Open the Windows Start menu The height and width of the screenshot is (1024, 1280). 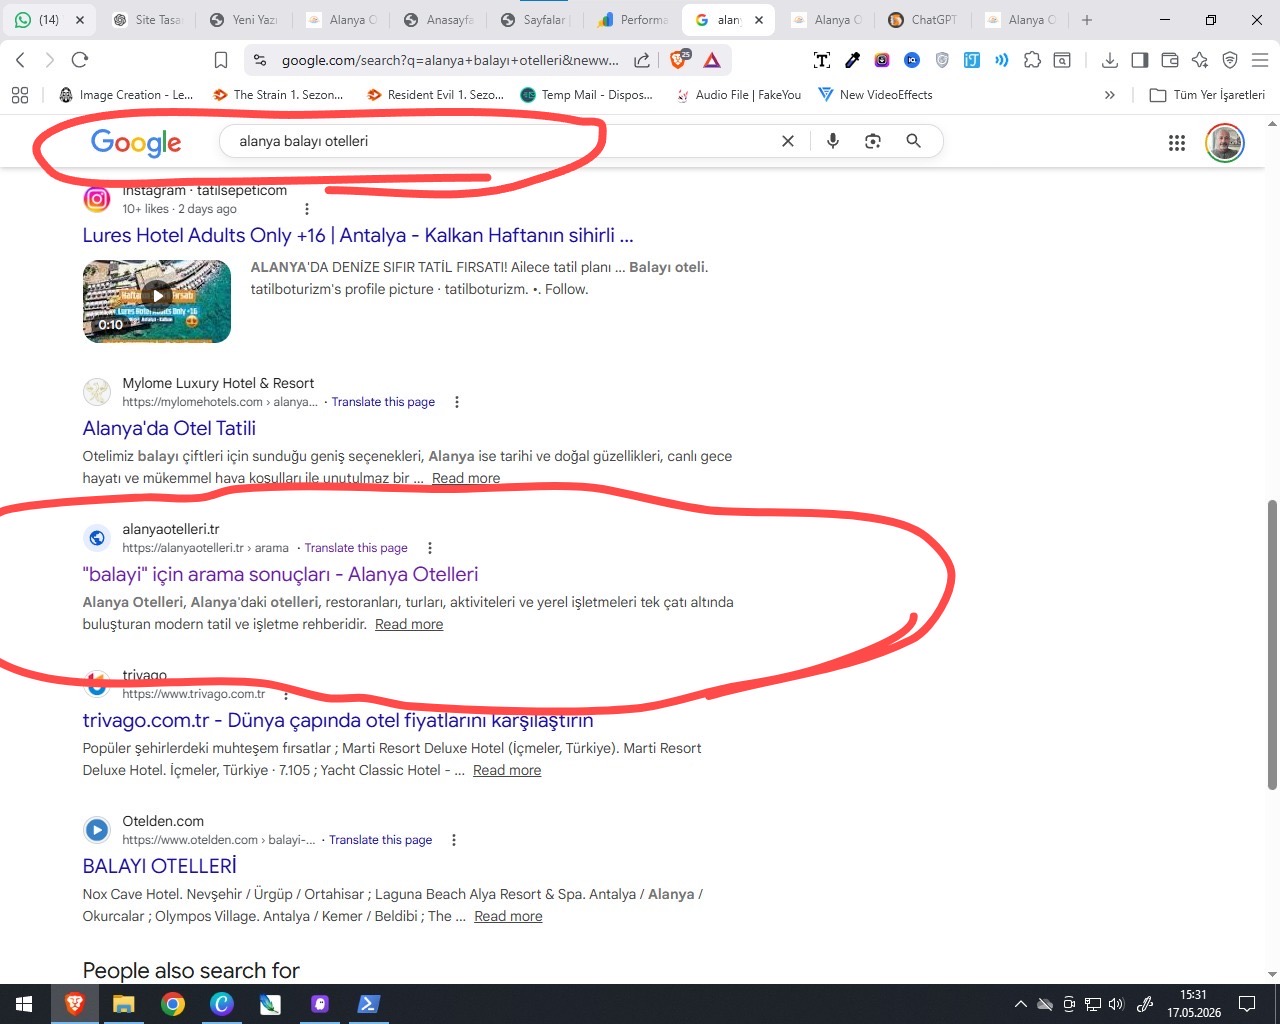(24, 1004)
